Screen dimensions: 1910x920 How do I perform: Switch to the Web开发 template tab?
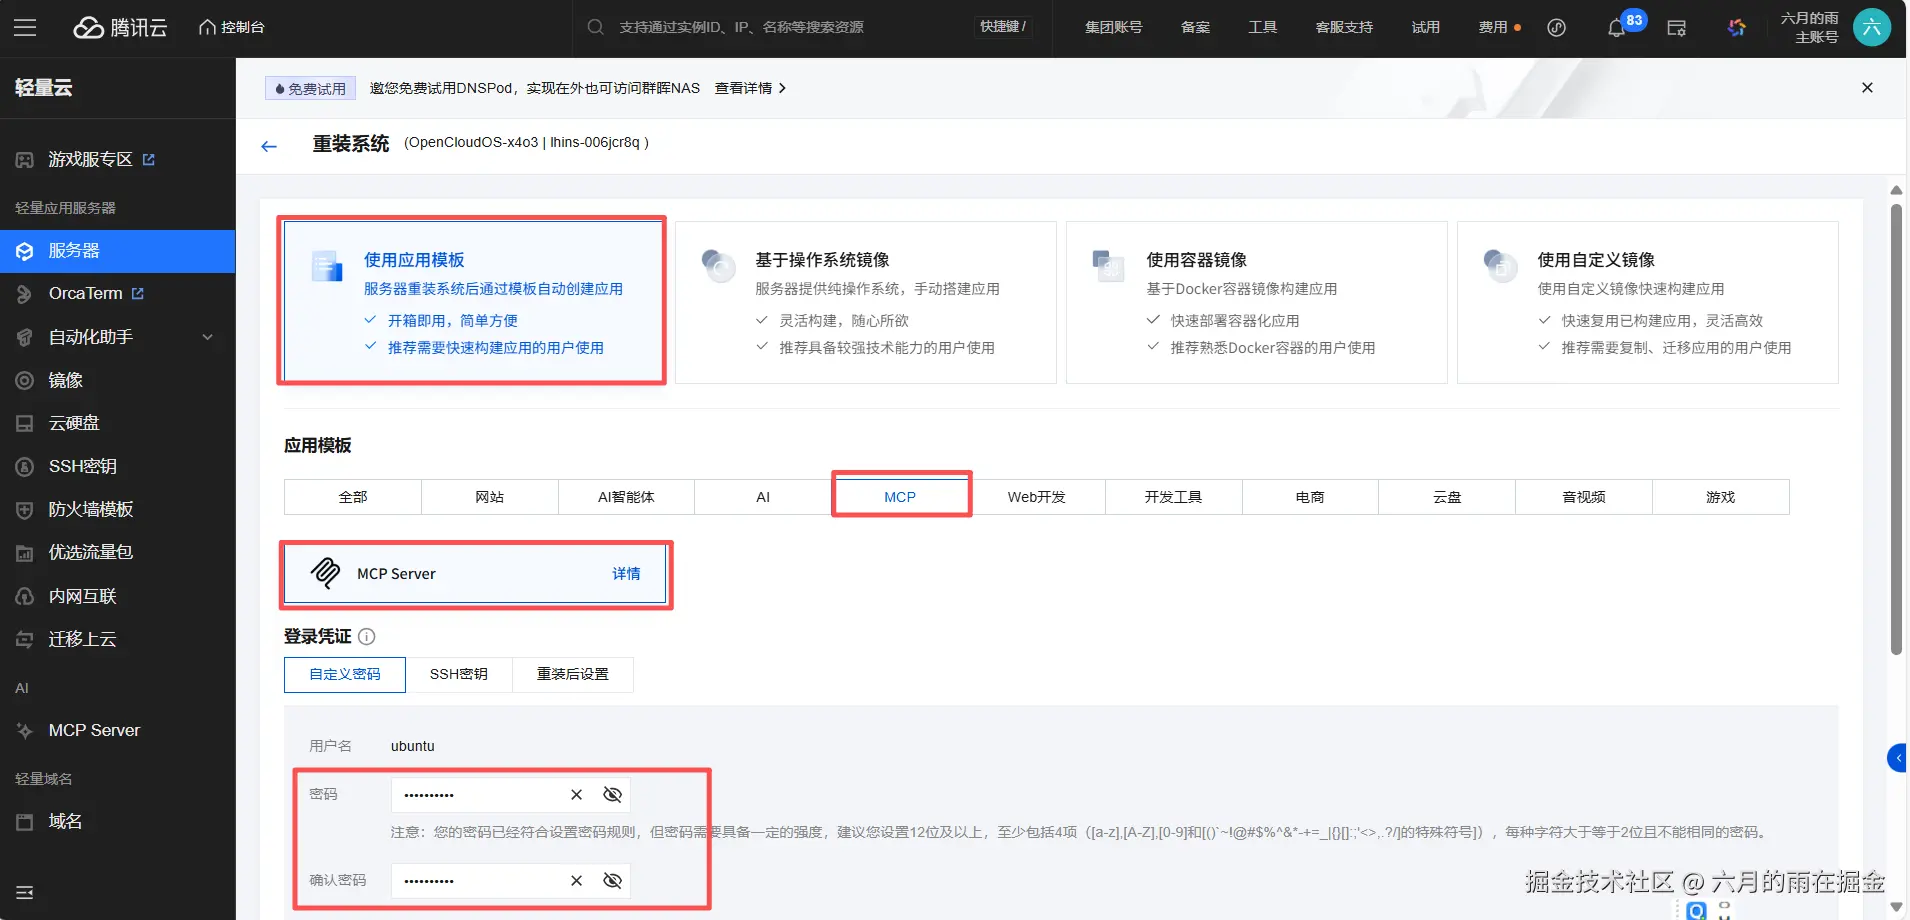[1036, 497]
